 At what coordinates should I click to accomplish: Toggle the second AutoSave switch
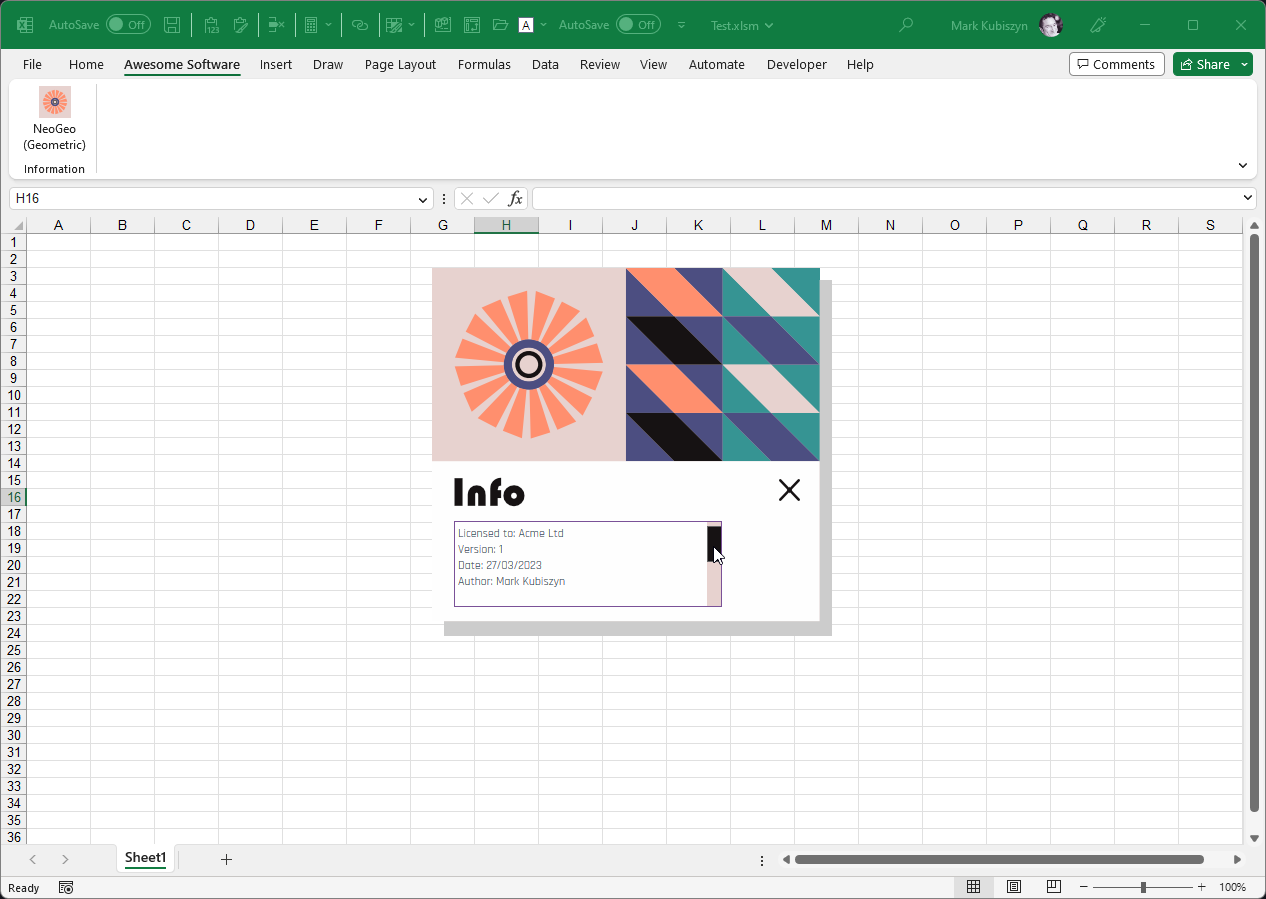tap(638, 25)
